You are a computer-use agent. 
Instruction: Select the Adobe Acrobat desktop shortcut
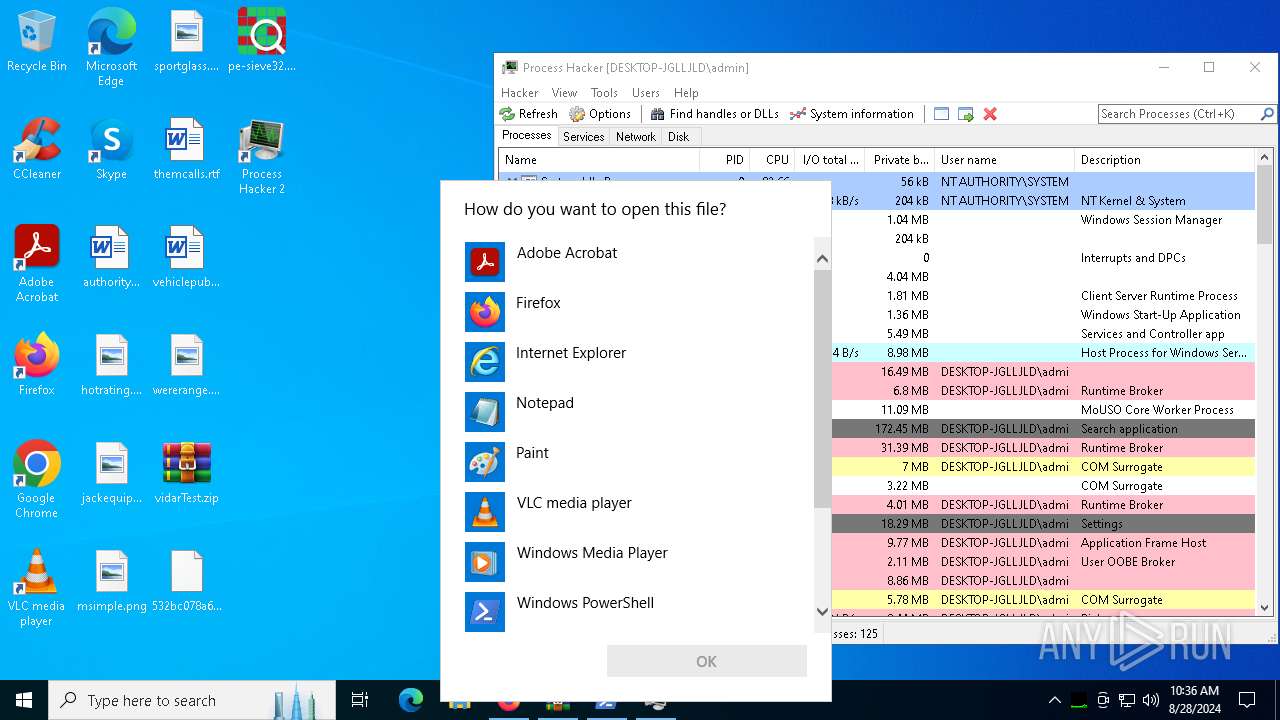pyautogui.click(x=37, y=264)
